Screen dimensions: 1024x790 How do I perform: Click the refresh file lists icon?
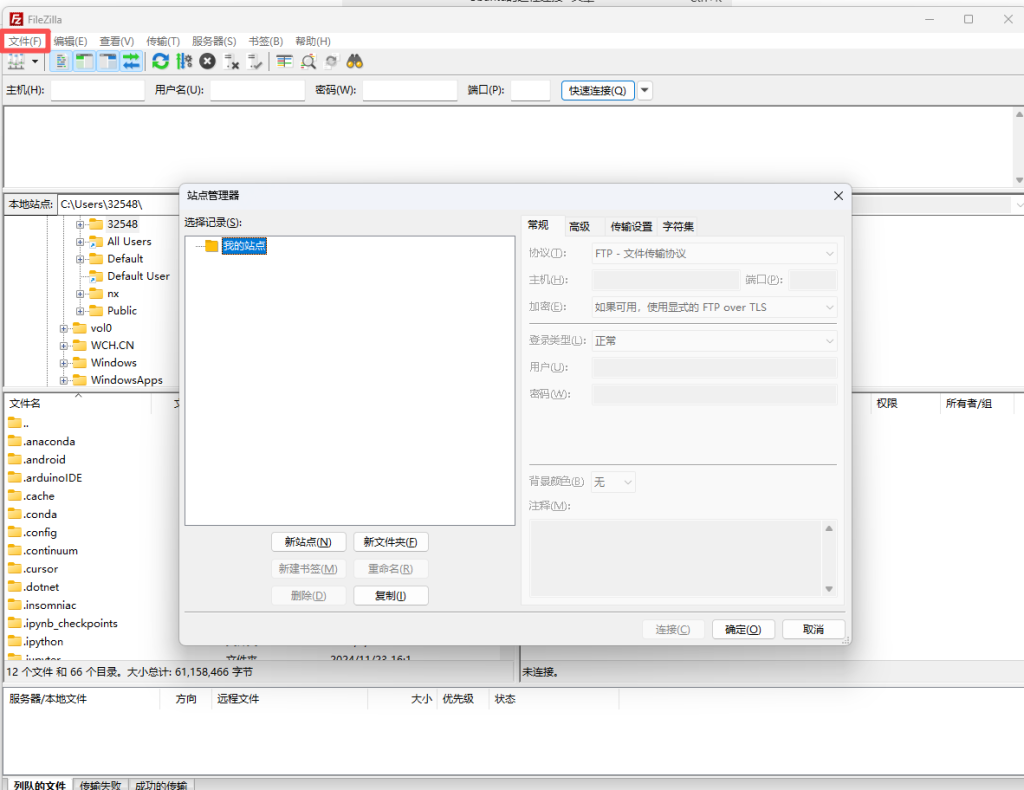[160, 62]
